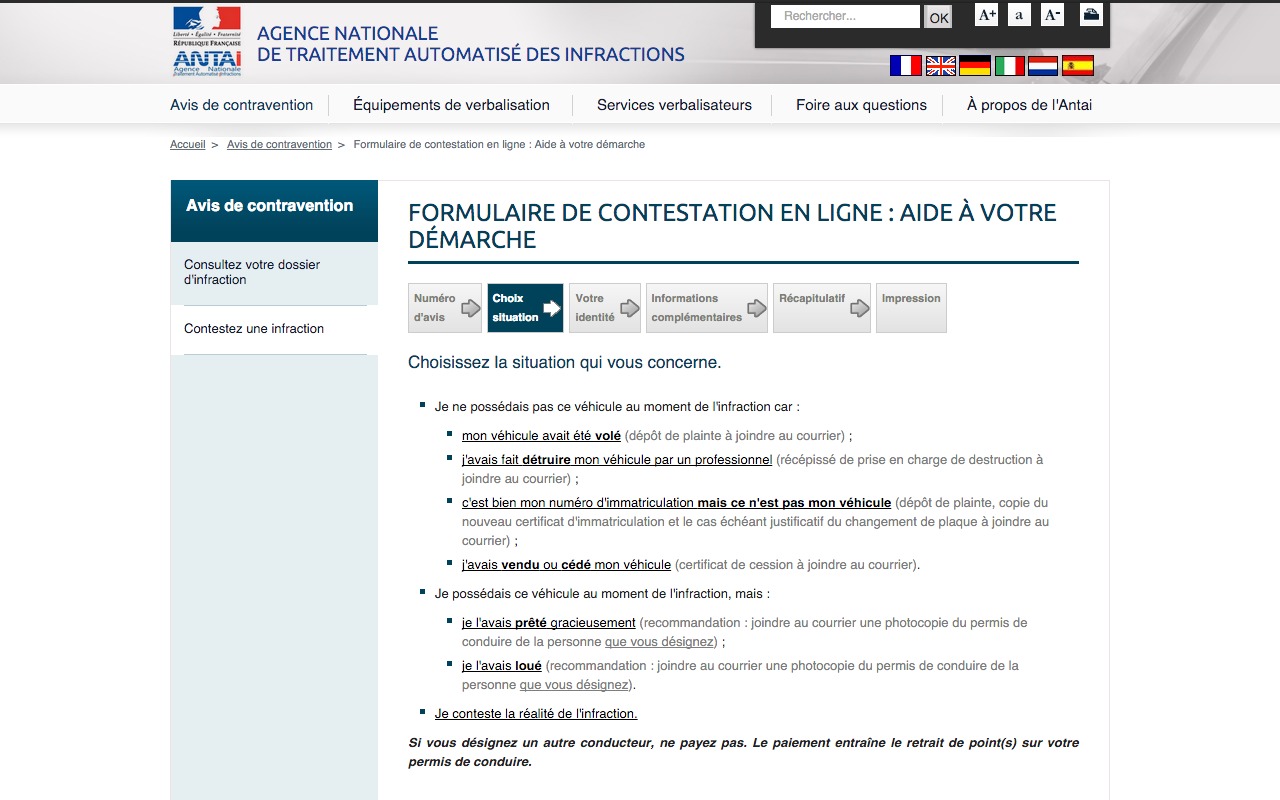
Task: Select Contestez une infraction sidebar item
Action: (274, 329)
